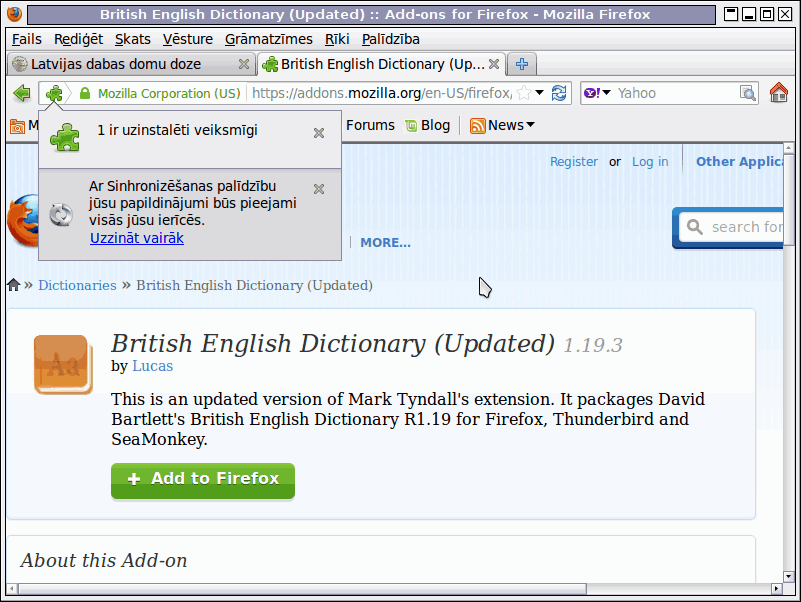Dismiss the install success notification

pyautogui.click(x=319, y=133)
